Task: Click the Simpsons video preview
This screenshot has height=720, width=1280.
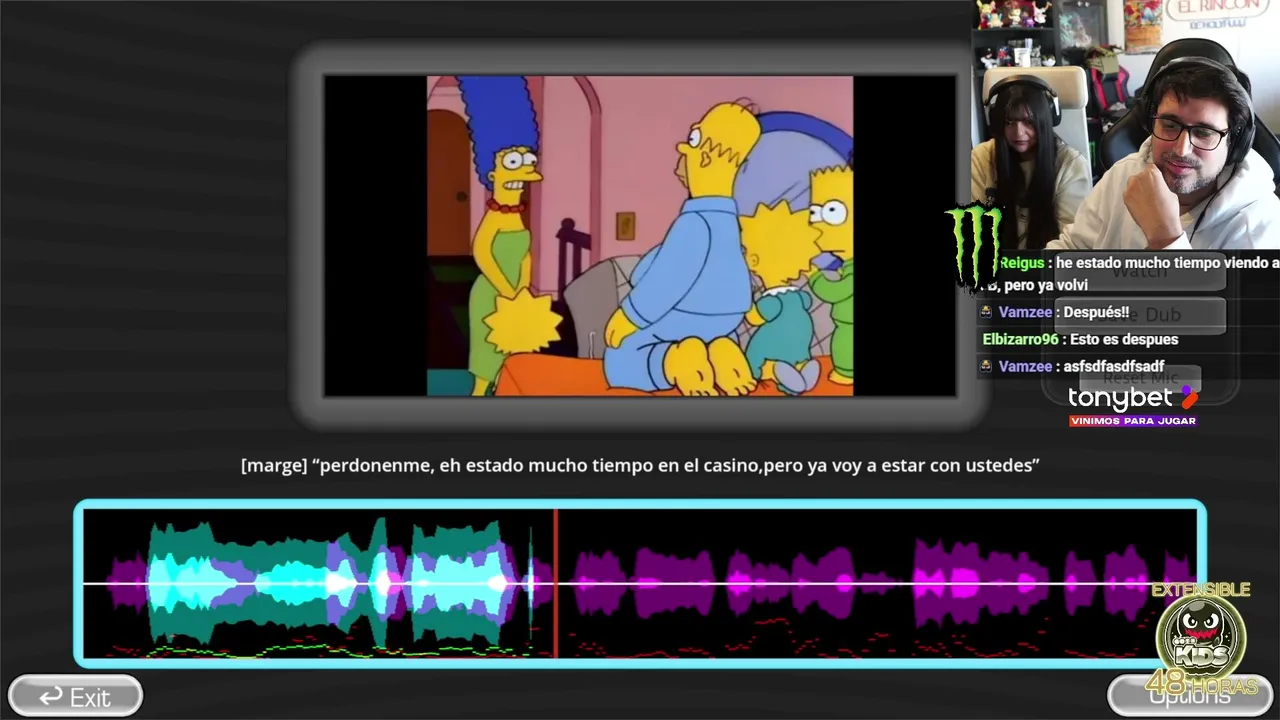Action: pos(640,236)
